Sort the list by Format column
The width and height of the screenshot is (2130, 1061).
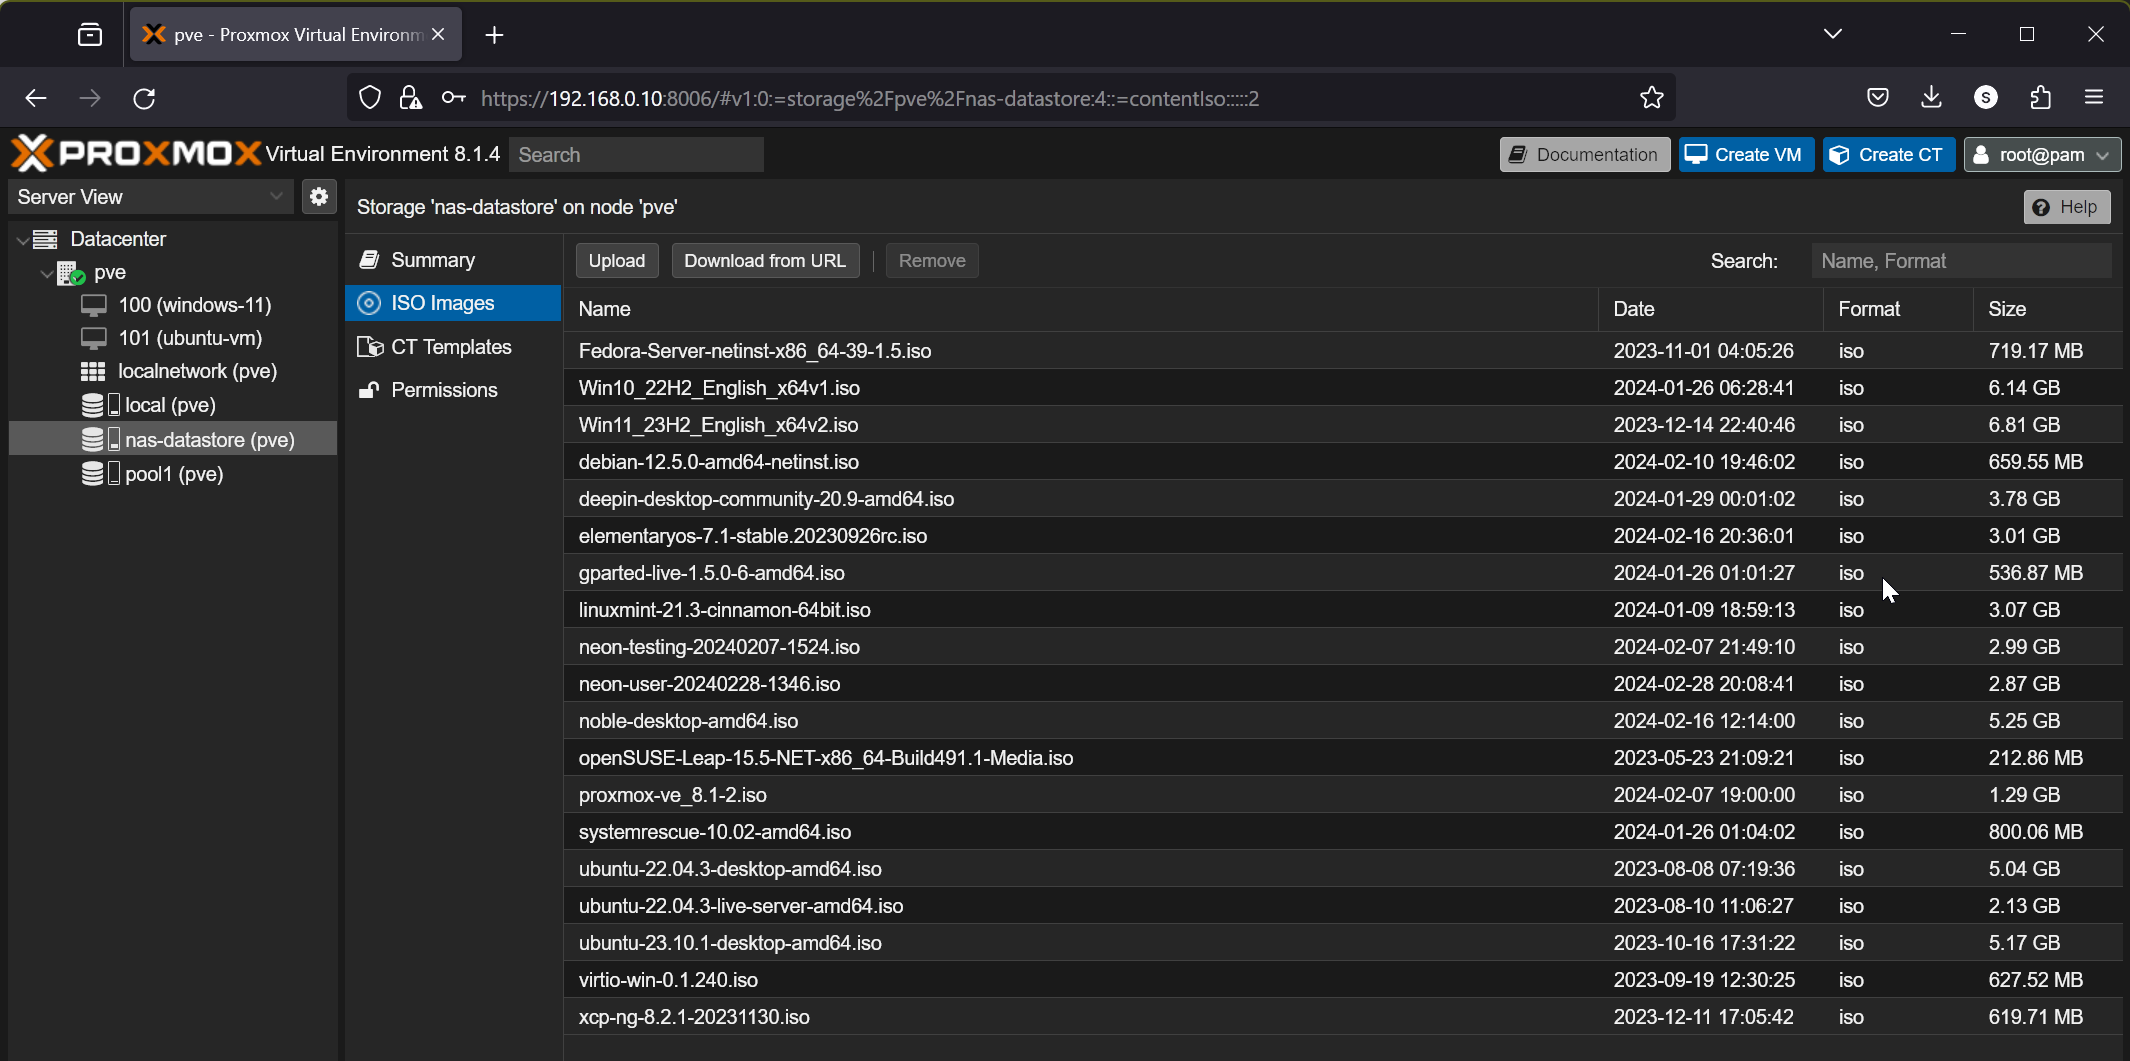pos(1899,309)
